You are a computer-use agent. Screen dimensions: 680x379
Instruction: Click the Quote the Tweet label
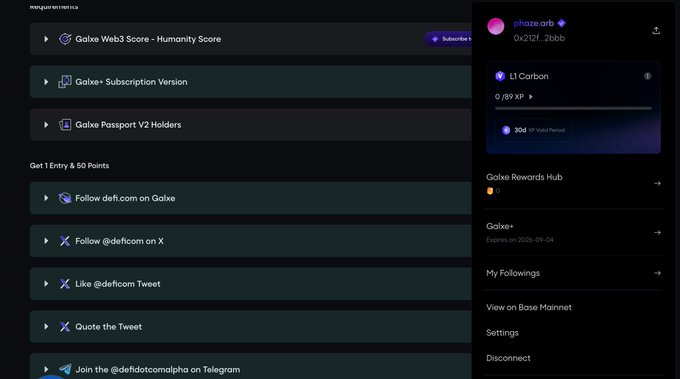click(108, 327)
